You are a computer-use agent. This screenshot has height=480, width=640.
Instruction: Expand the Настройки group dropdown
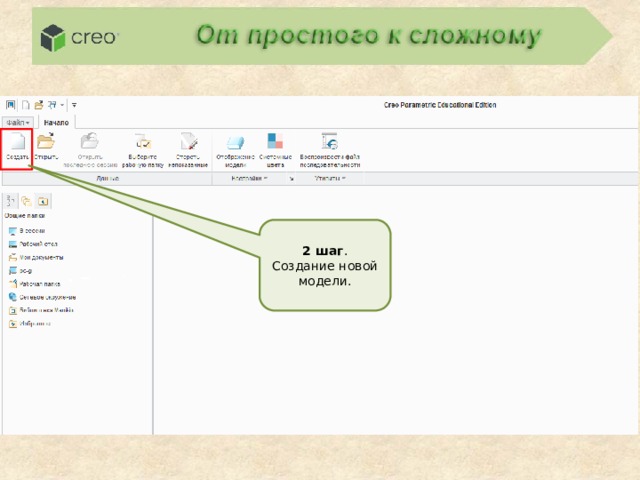pyautogui.click(x=249, y=178)
